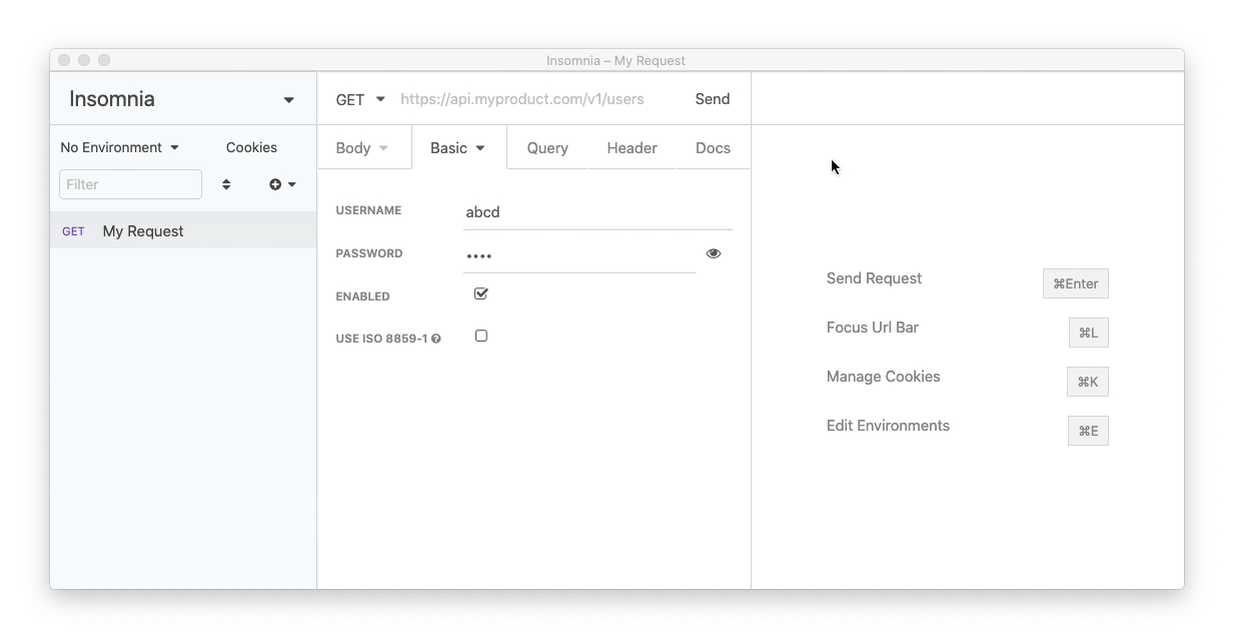
Task: Focus the request URL field
Action: 538,99
